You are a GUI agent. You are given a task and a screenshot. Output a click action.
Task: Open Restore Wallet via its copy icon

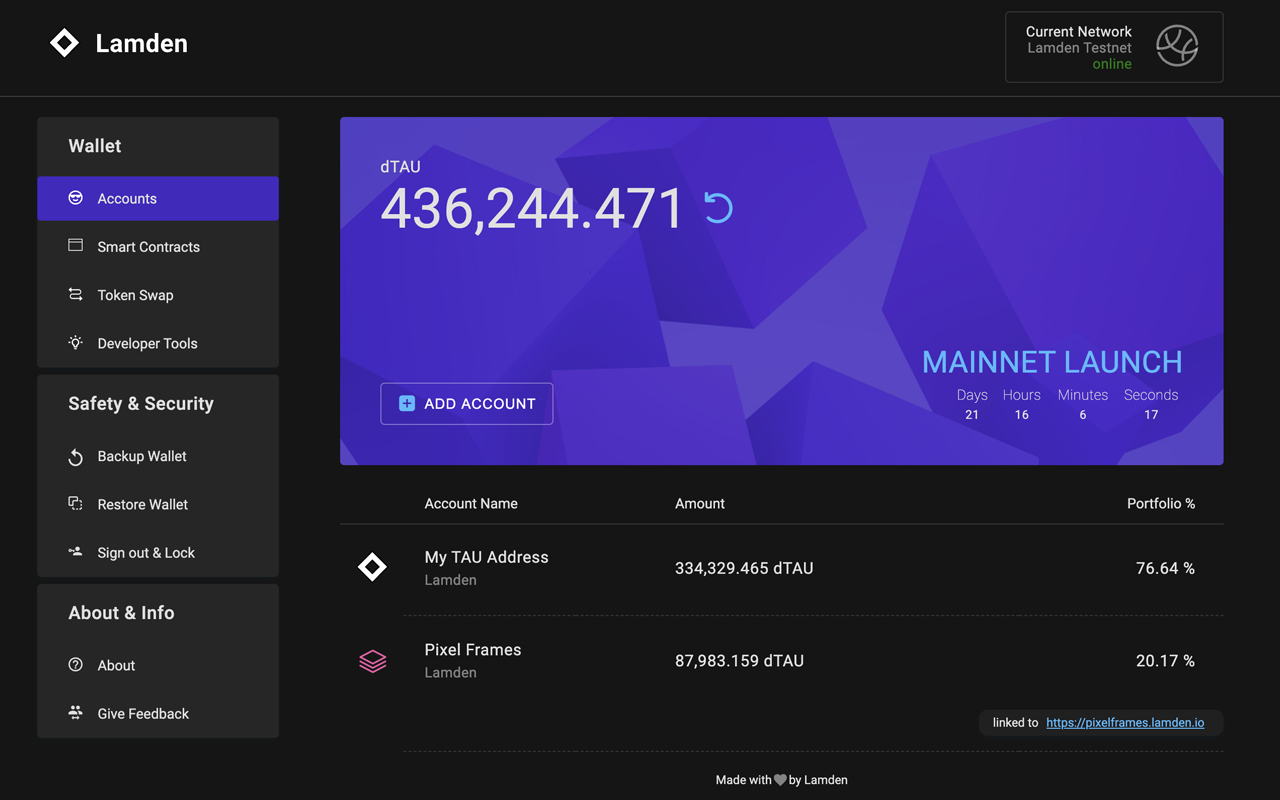coord(75,504)
